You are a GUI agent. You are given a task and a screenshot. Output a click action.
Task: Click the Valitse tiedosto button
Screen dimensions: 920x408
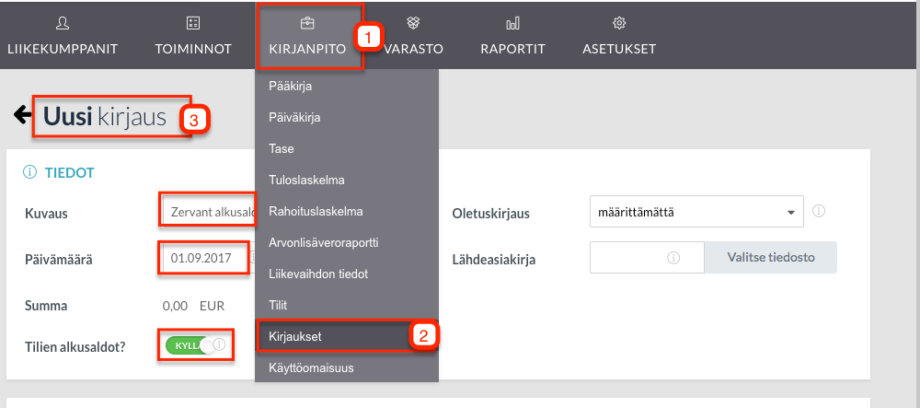(771, 257)
